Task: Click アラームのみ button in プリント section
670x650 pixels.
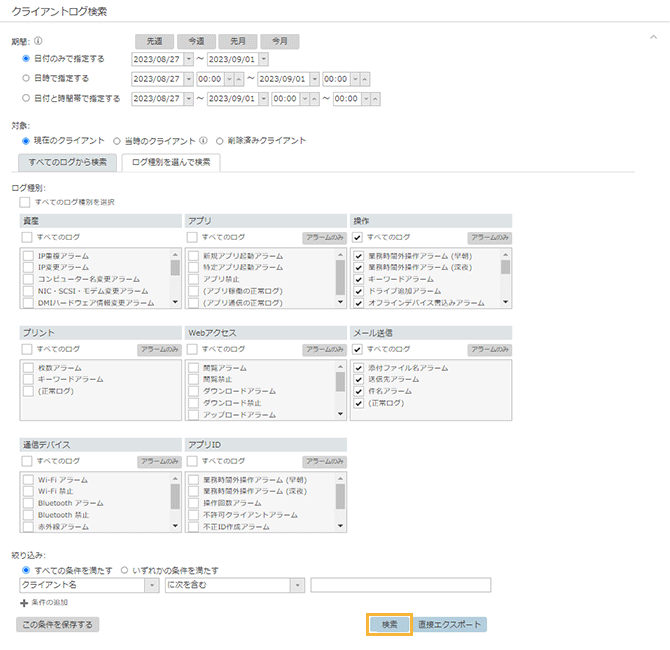Action: point(159,350)
